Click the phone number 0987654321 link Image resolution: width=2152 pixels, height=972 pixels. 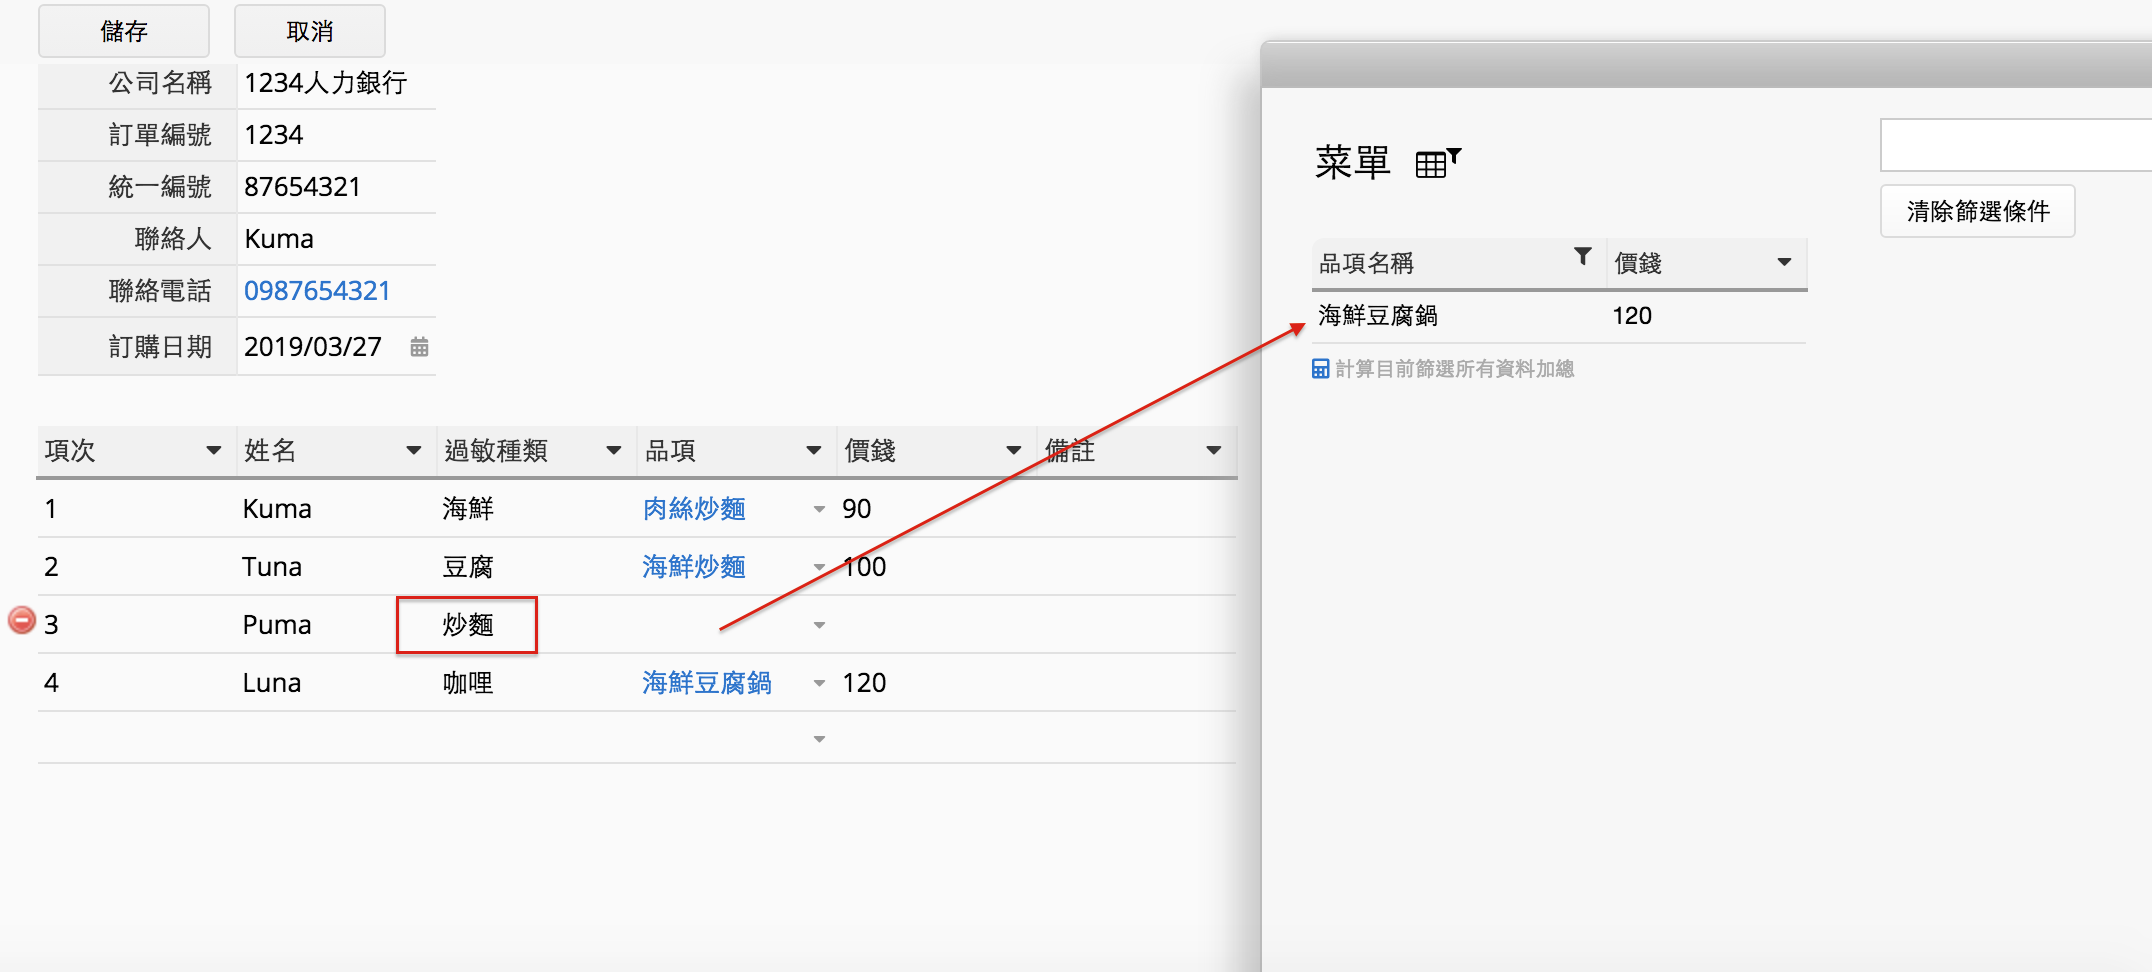[317, 291]
